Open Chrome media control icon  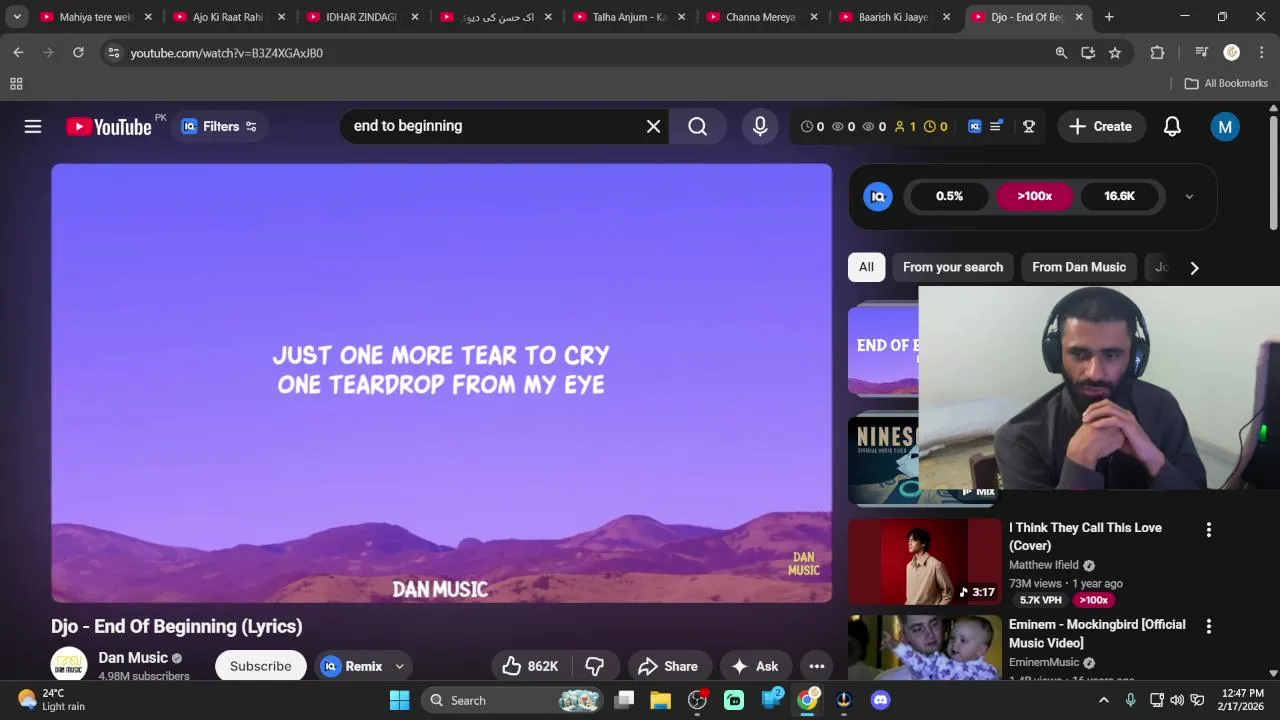point(1201,53)
